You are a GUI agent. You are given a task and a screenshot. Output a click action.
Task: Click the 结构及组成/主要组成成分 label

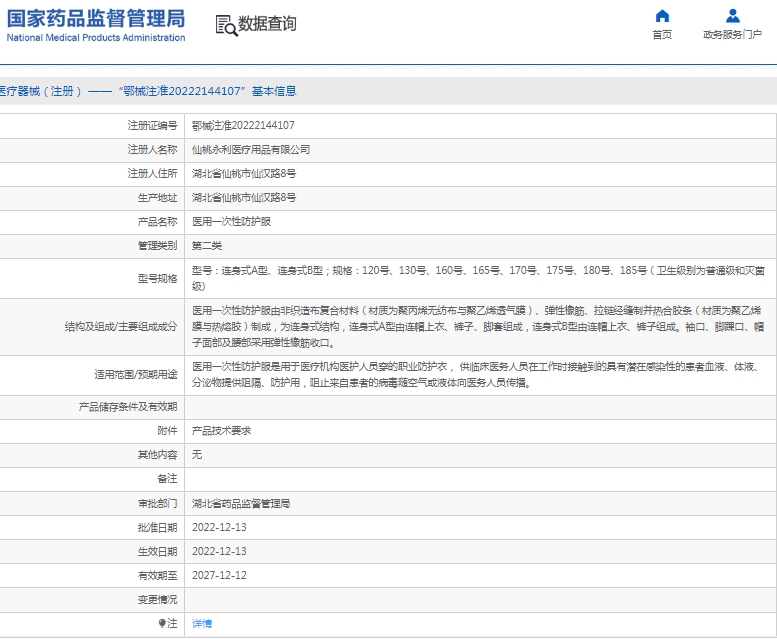click(120, 327)
